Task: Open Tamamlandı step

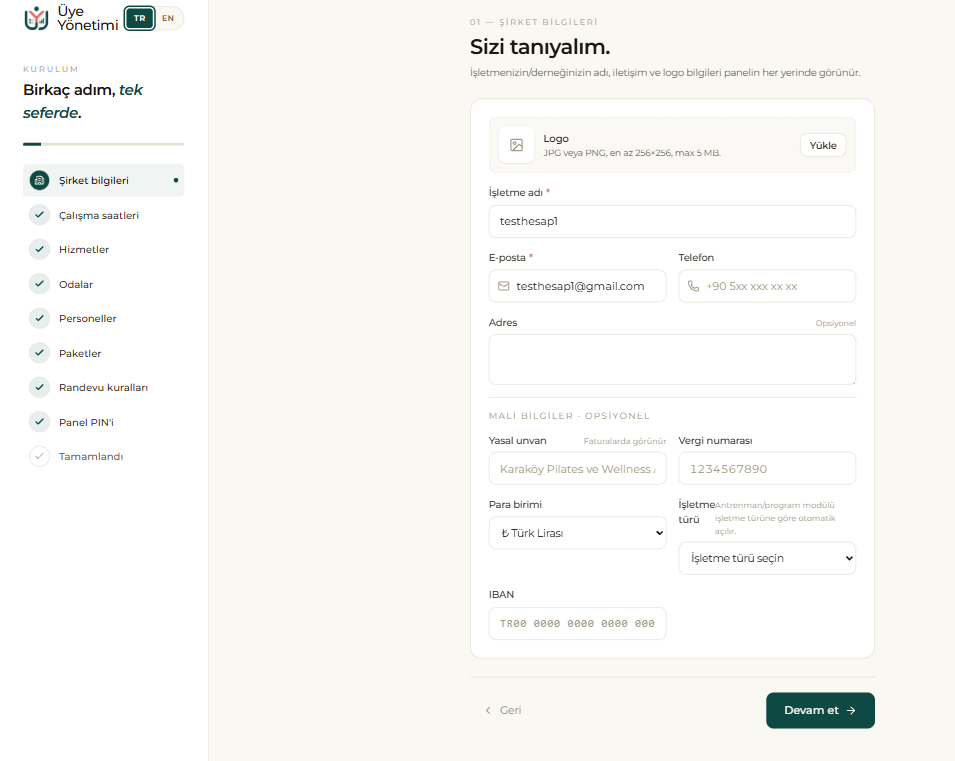Action: point(104,456)
